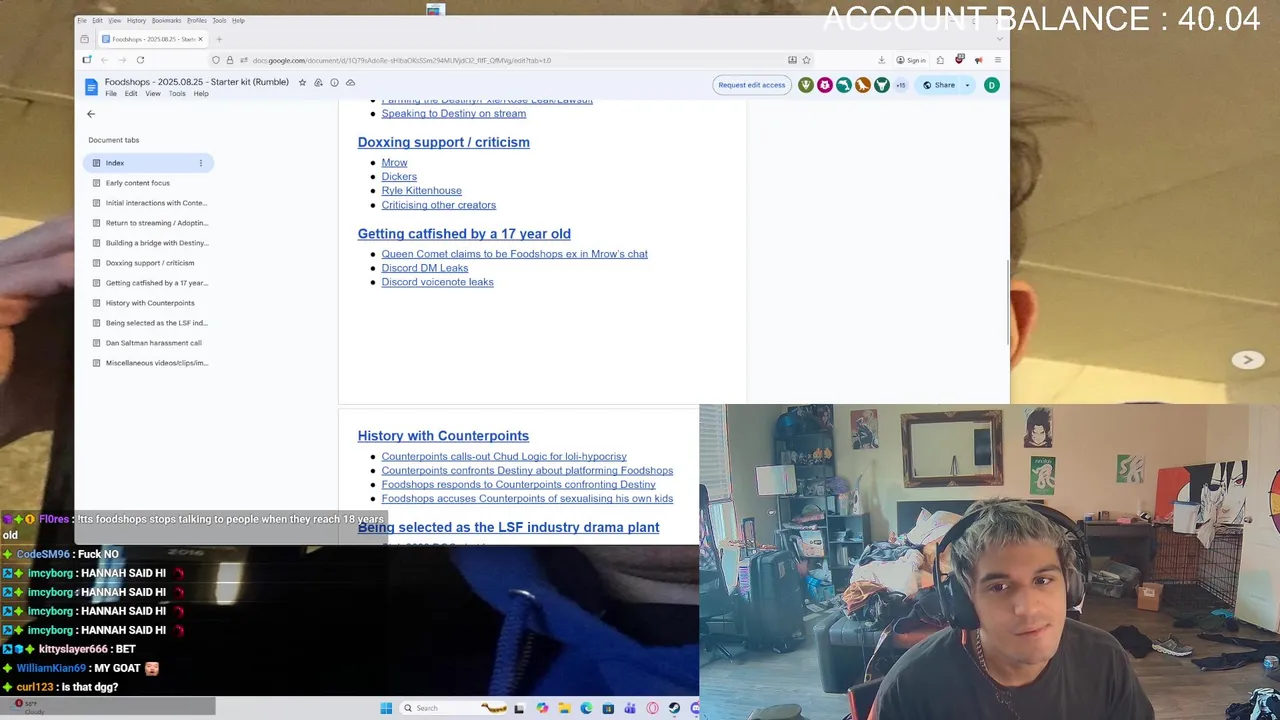Click Request edit access button
Image resolution: width=1280 pixels, height=720 pixels.
(751, 85)
